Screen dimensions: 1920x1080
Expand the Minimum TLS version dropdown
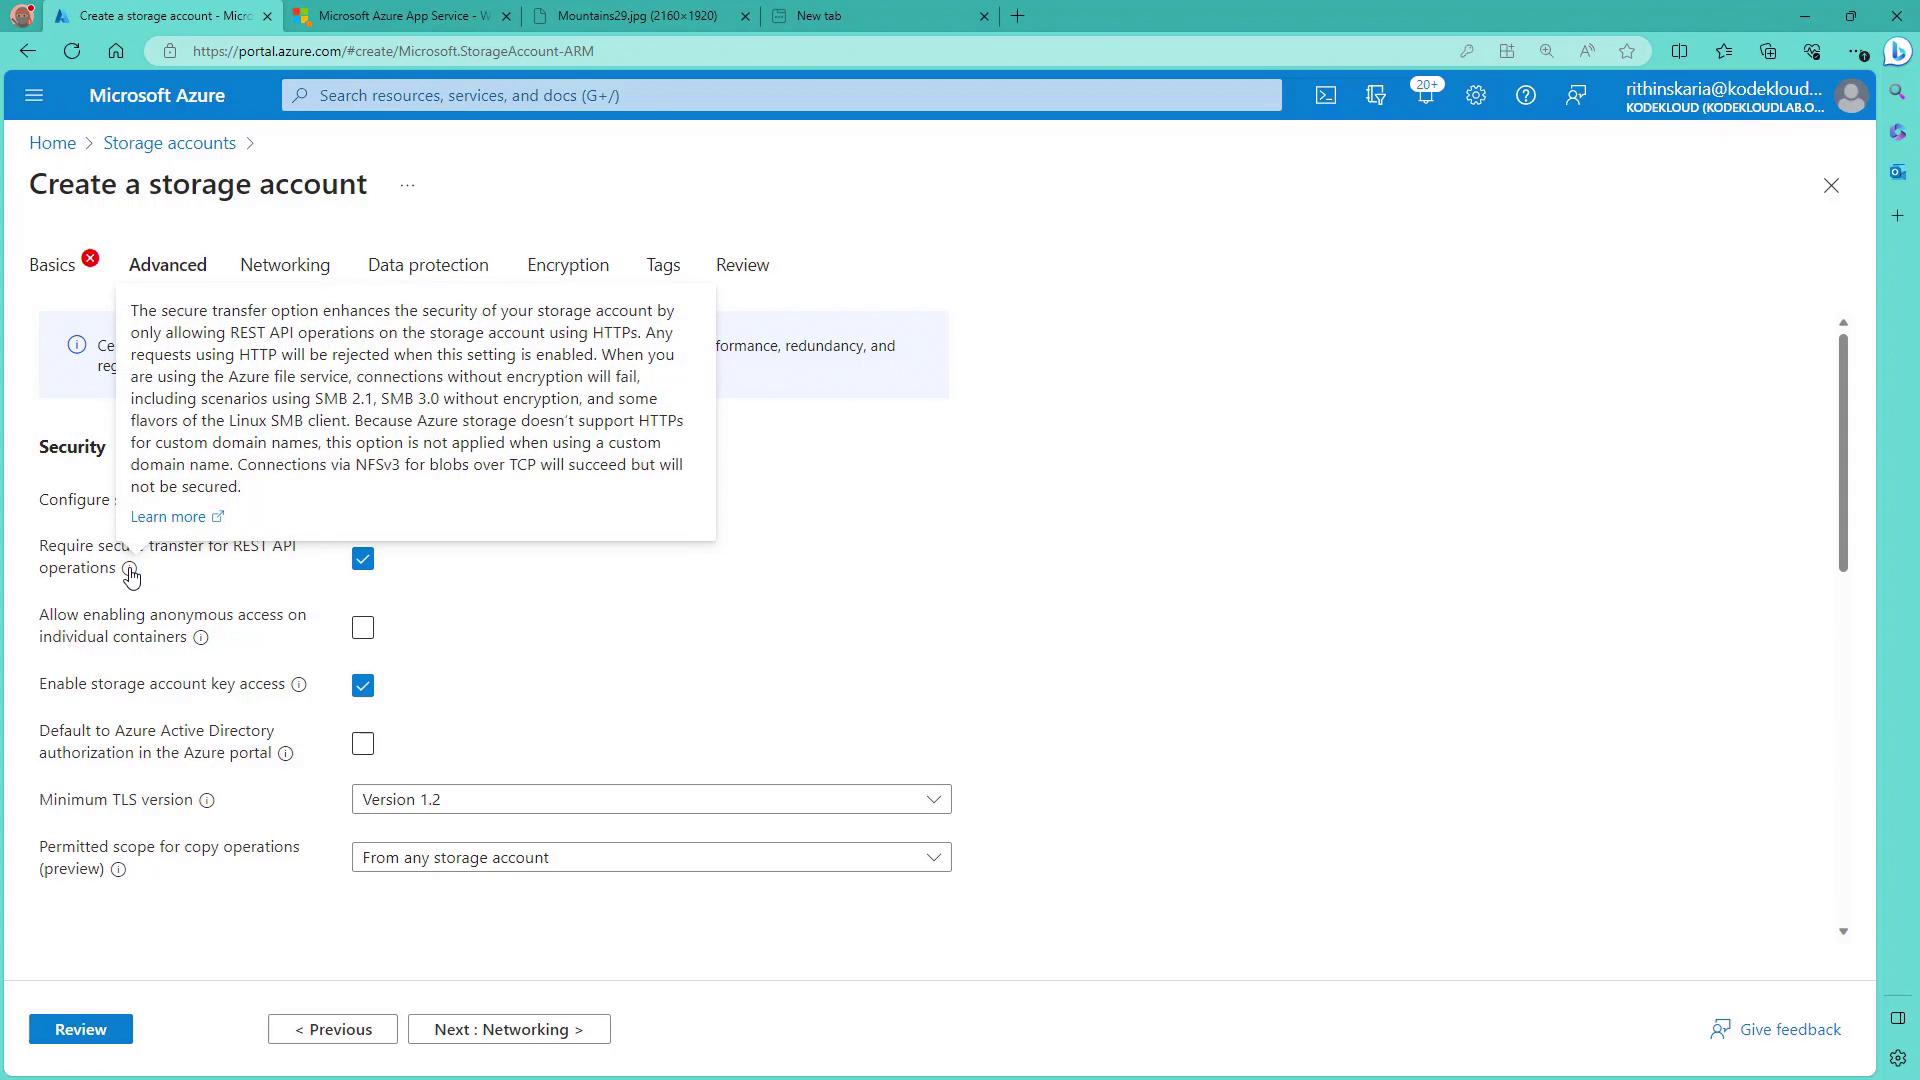(651, 800)
